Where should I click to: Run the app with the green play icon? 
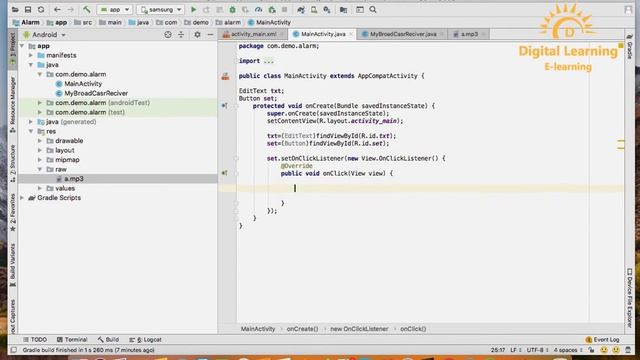[193, 9]
